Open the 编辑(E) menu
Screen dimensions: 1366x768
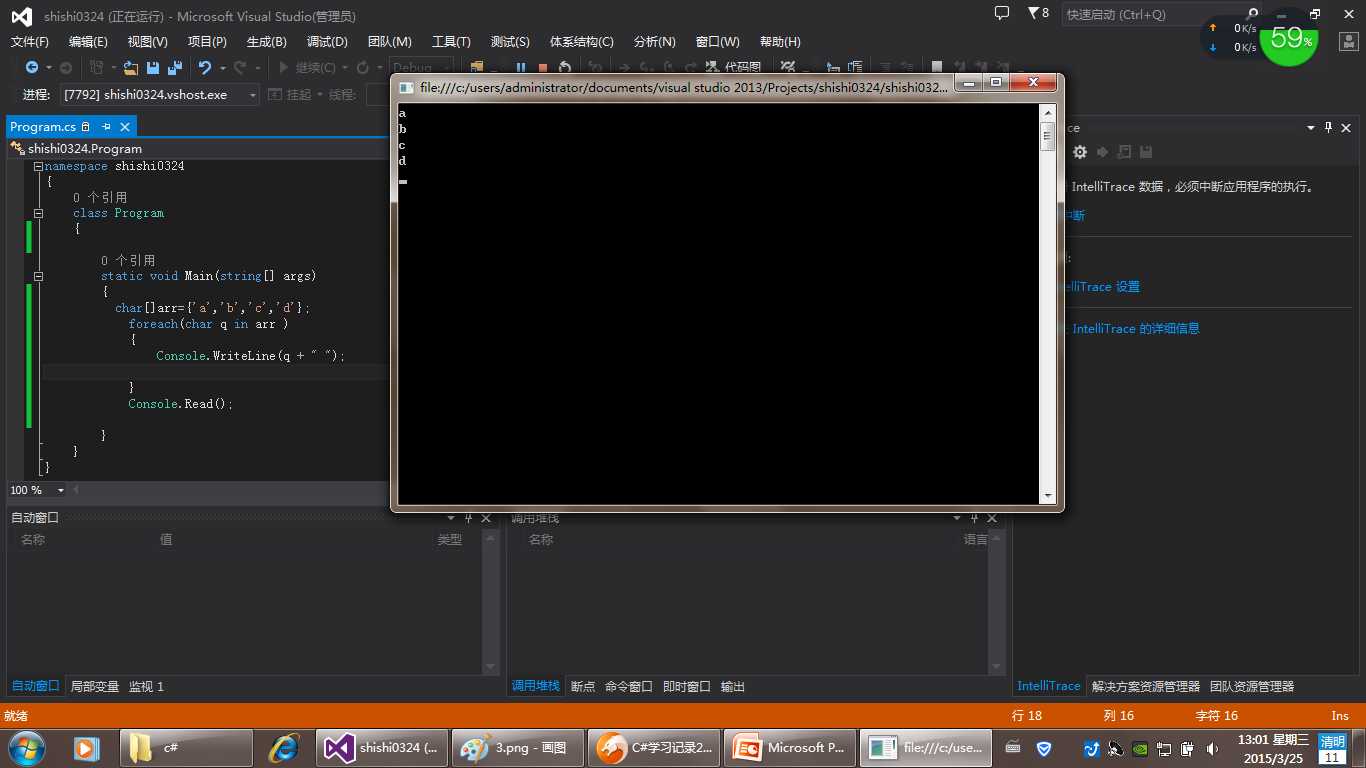tap(88, 41)
